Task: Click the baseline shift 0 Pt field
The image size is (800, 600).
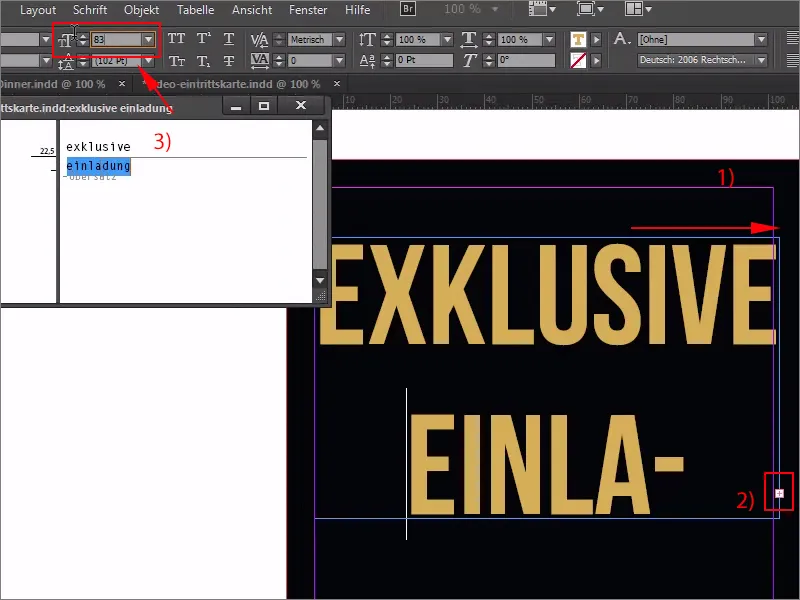Action: (x=424, y=60)
